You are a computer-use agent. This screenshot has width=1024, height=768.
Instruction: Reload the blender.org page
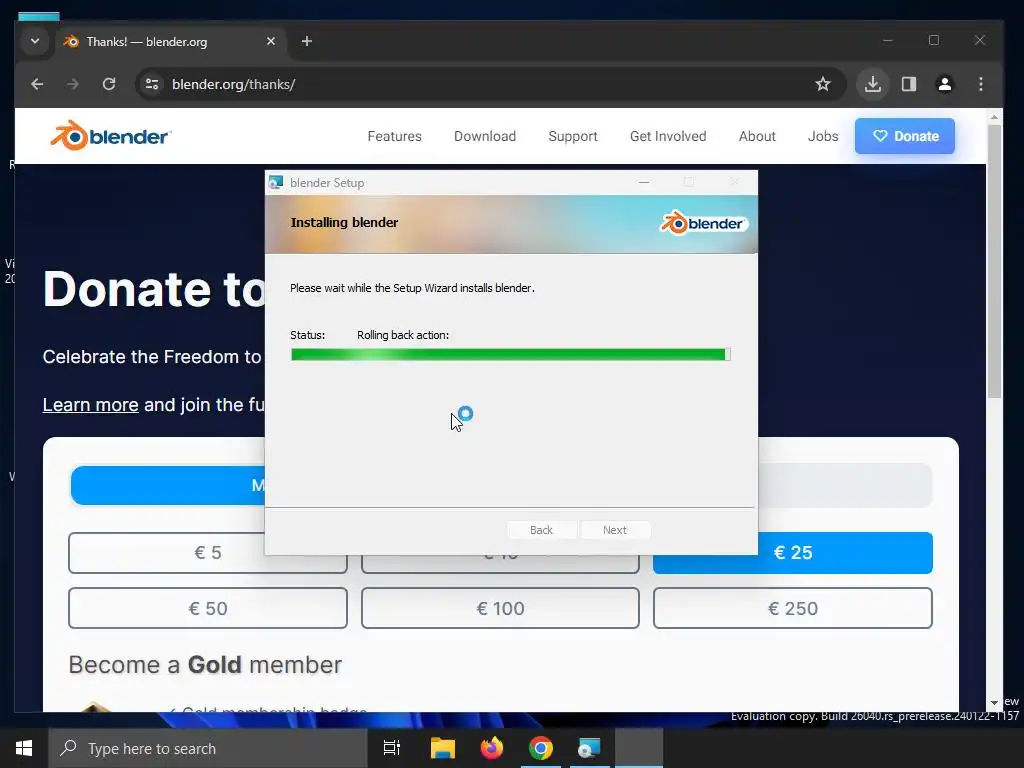(109, 84)
